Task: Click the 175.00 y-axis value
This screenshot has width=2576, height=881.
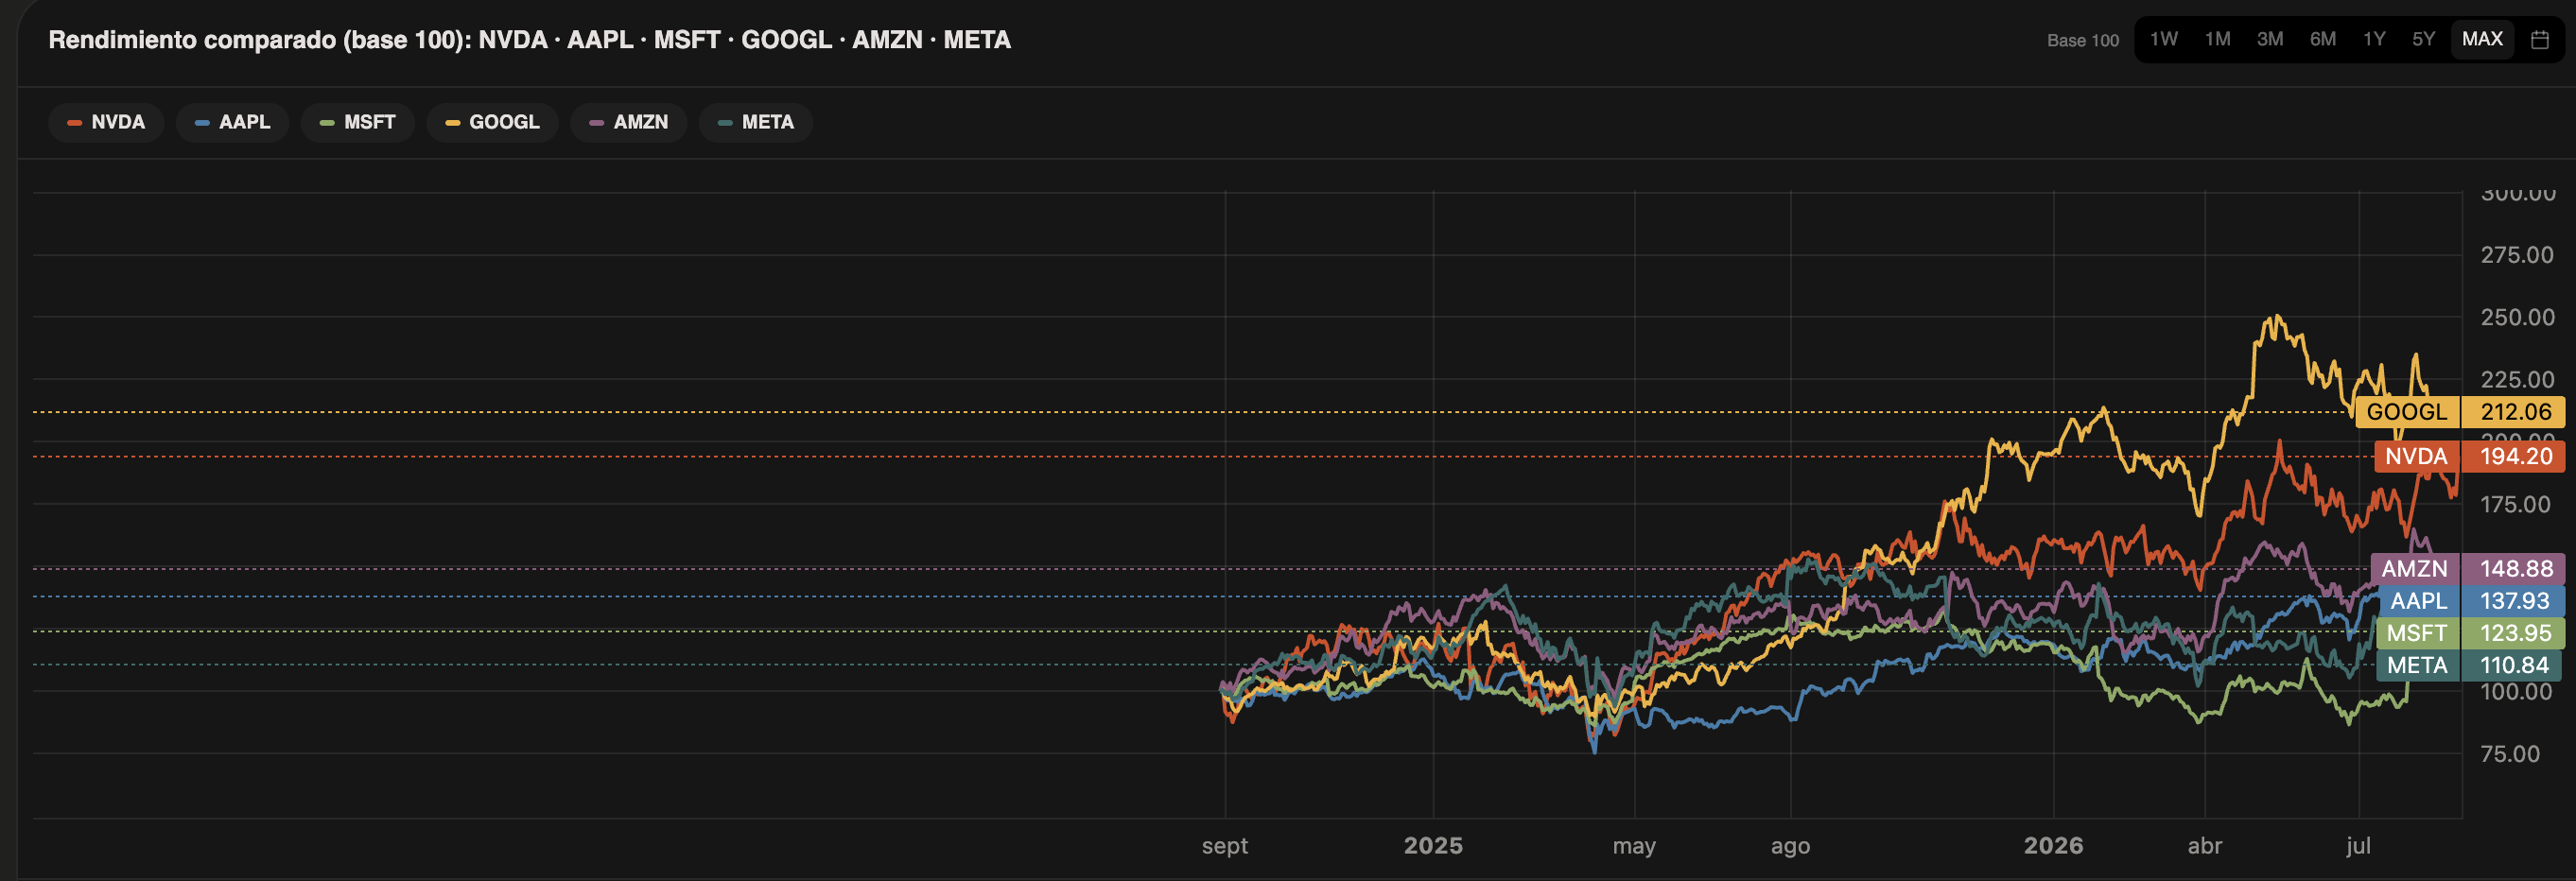Action: coord(2516,504)
